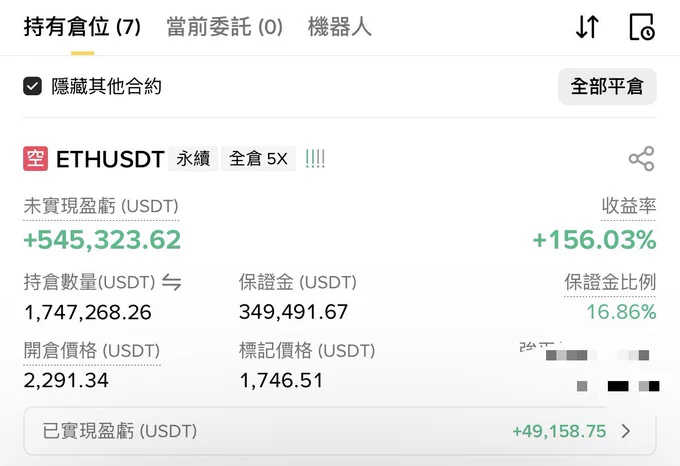680x466 pixels.
Task: Open the order history clock icon
Action: click(642, 27)
